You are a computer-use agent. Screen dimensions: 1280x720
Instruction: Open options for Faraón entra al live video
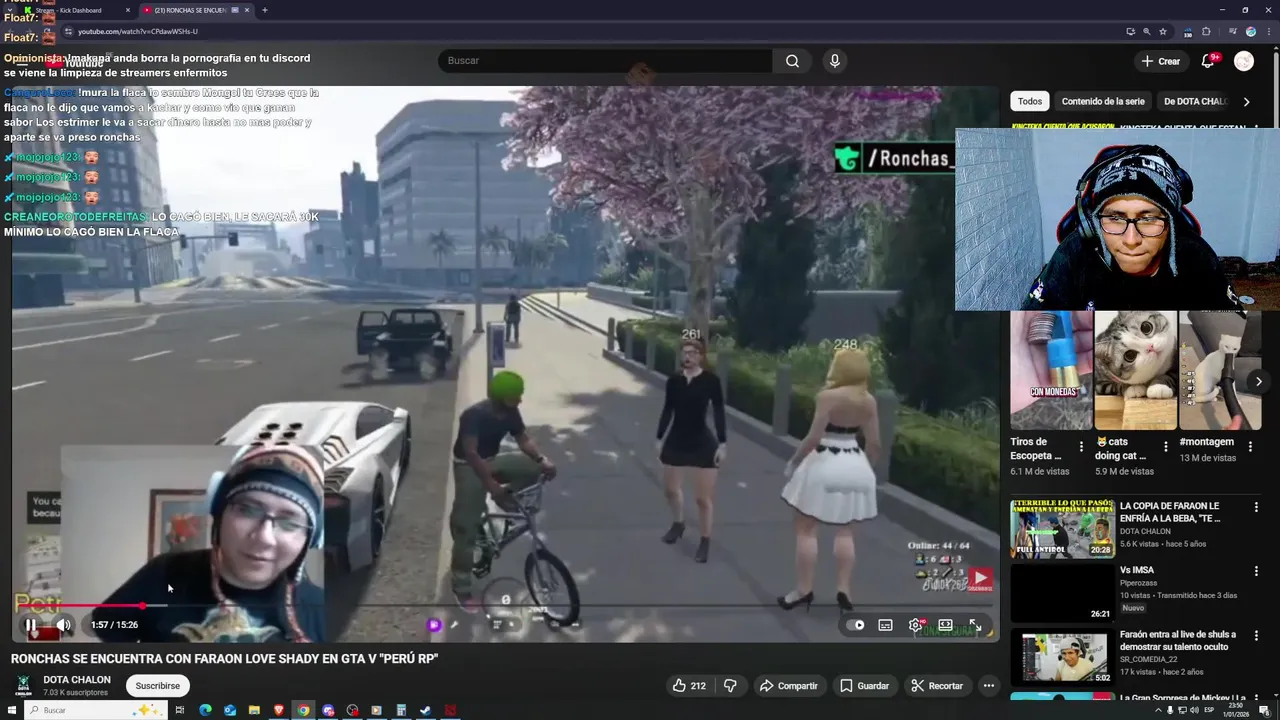tap(1257, 635)
